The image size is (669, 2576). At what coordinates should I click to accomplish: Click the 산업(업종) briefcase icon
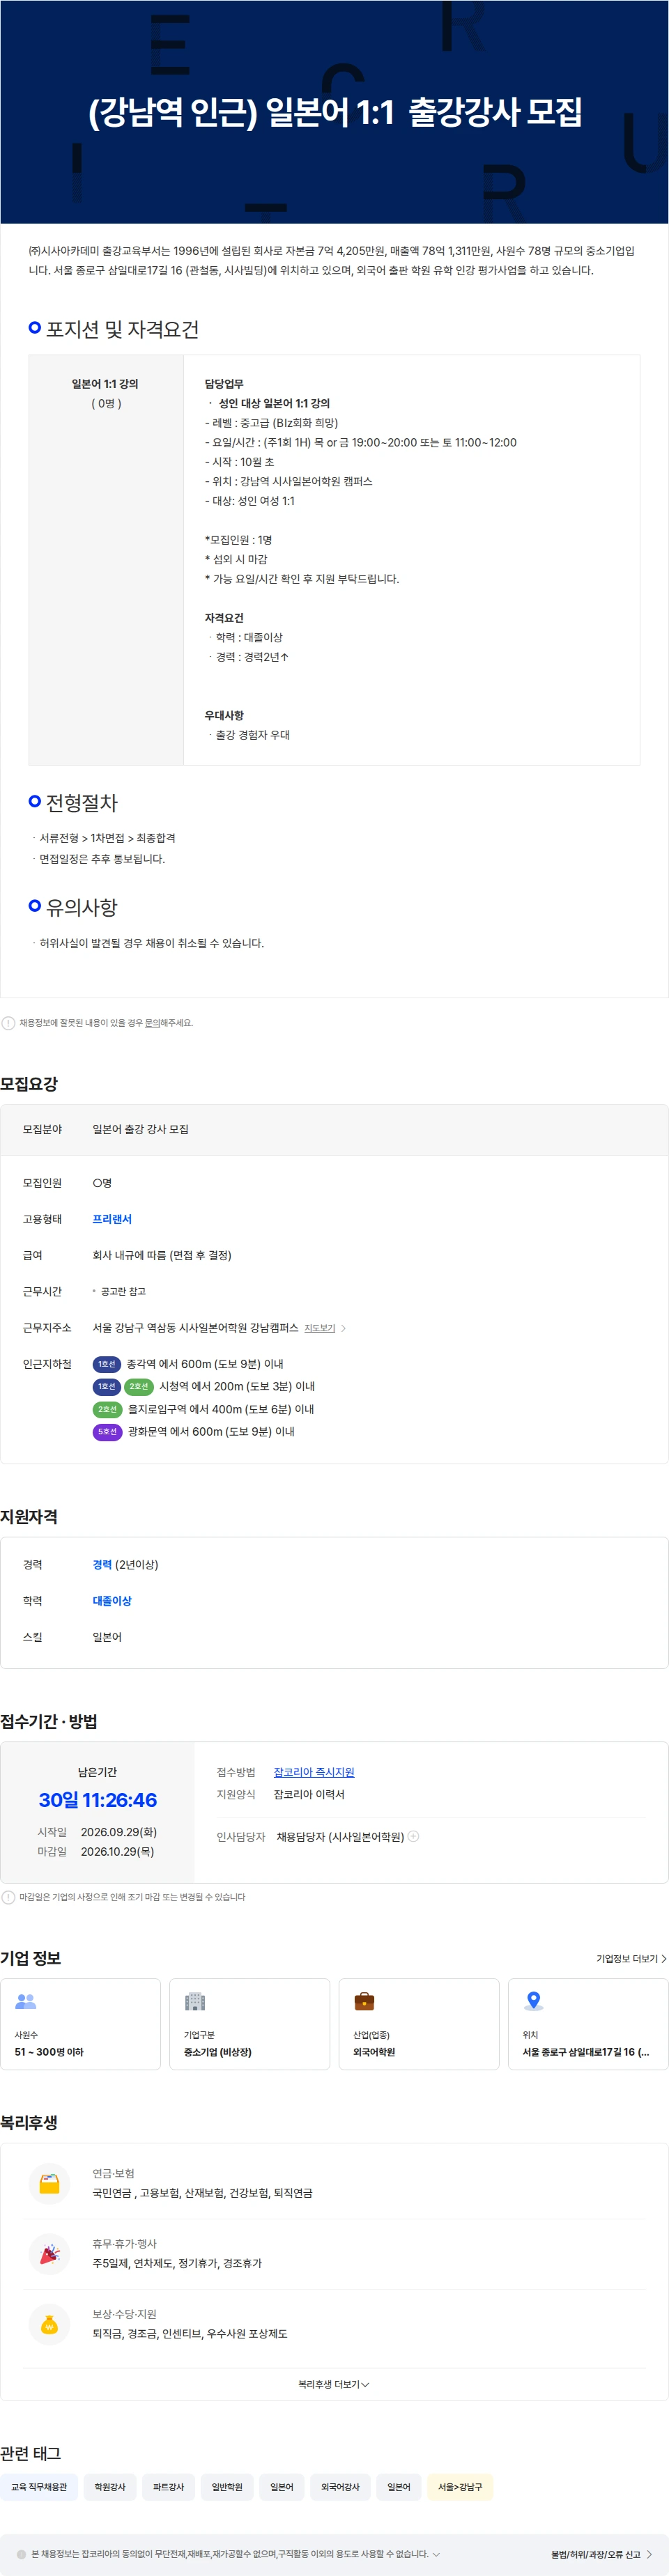click(364, 2001)
